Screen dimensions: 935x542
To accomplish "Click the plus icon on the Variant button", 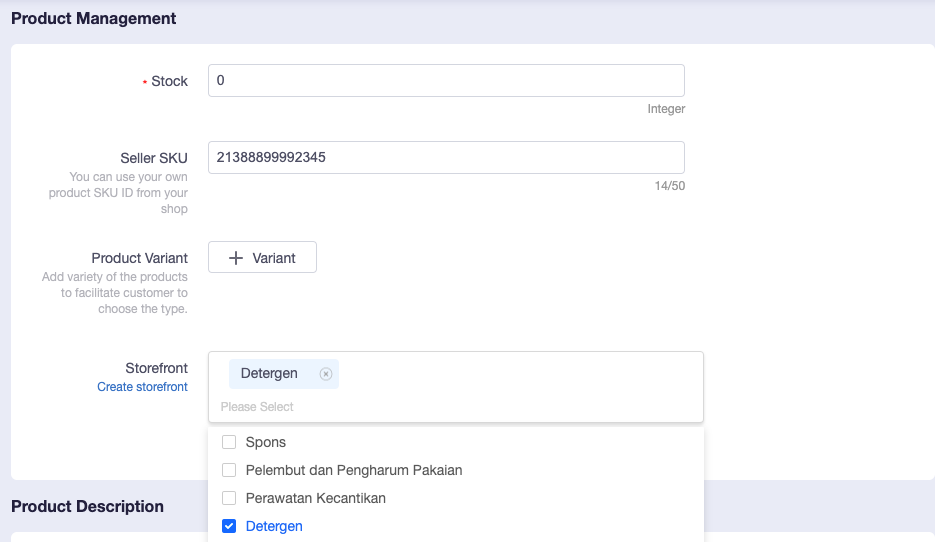I will pos(236,258).
